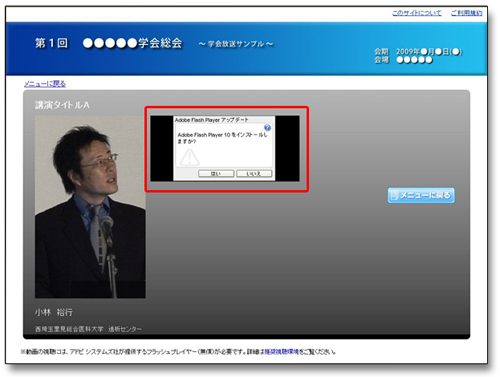The height and width of the screenshot is (377, 500).
Task: Click the Adobe Flash Player 10 install question text
Action: point(222,138)
